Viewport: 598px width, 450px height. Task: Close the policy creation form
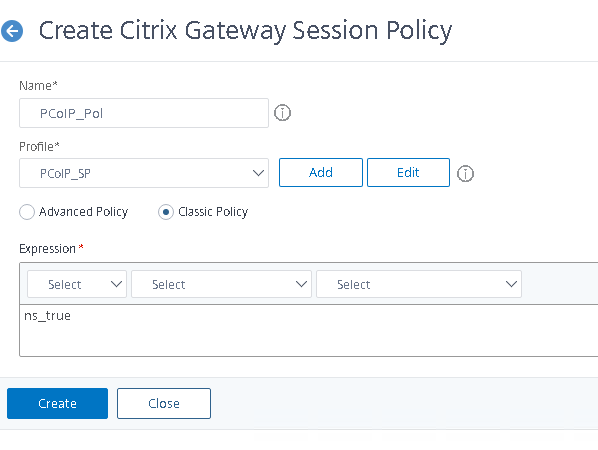[x=164, y=403]
